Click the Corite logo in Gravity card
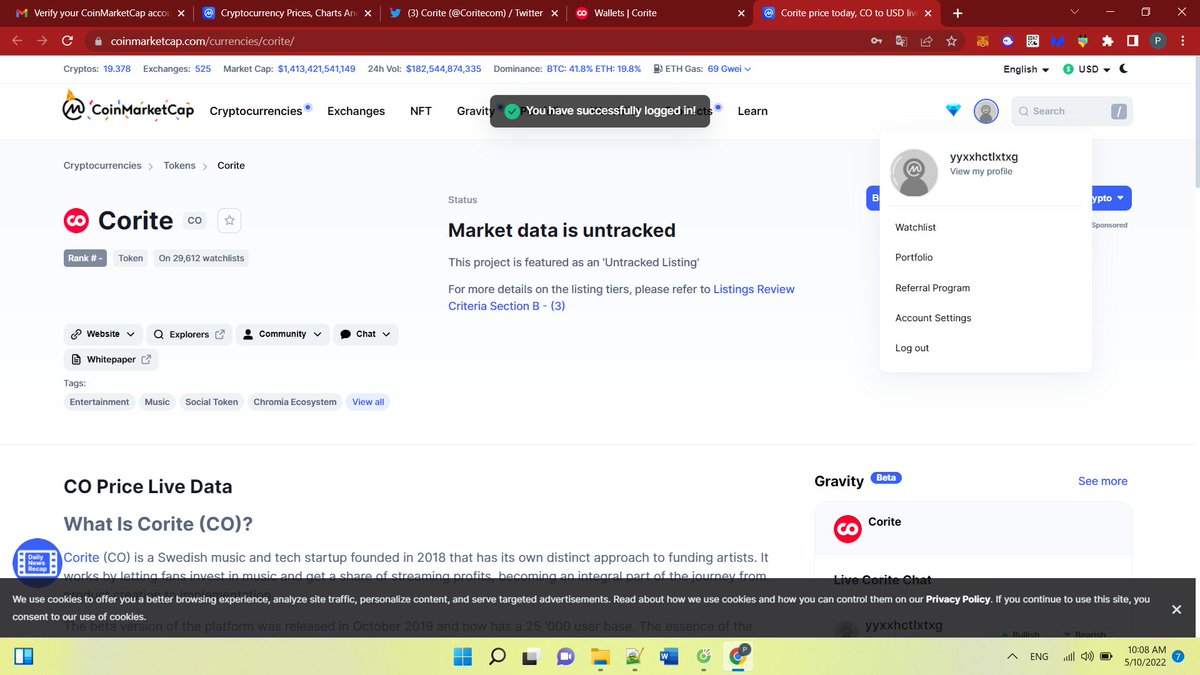The image size is (1200, 675). pyautogui.click(x=848, y=529)
